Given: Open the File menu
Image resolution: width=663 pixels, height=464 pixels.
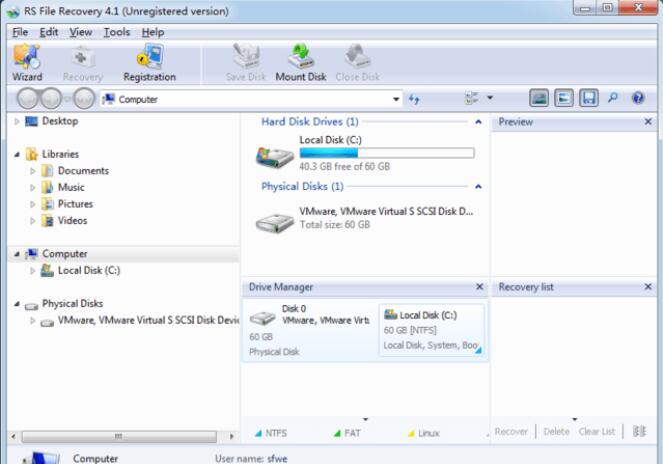Looking at the screenshot, I should click(20, 32).
